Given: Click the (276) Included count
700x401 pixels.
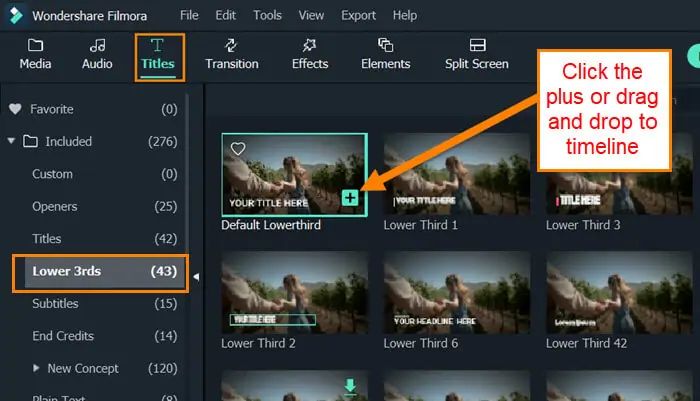Looking at the screenshot, I should pos(163,142).
